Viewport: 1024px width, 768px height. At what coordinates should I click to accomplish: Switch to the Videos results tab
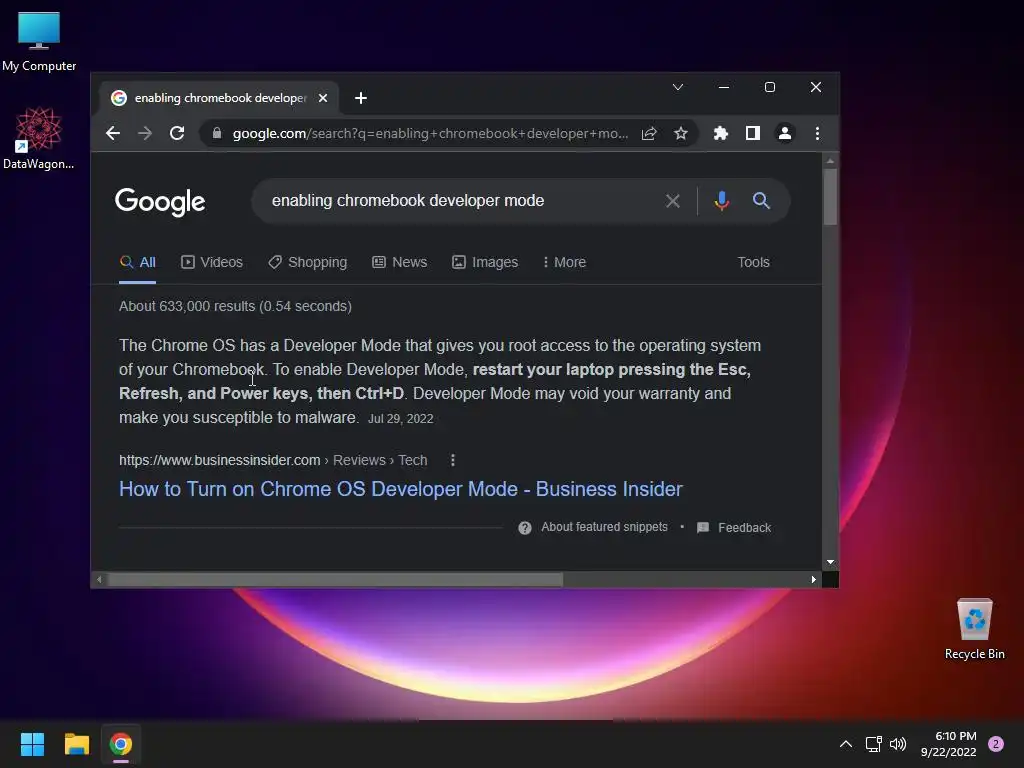coord(212,262)
